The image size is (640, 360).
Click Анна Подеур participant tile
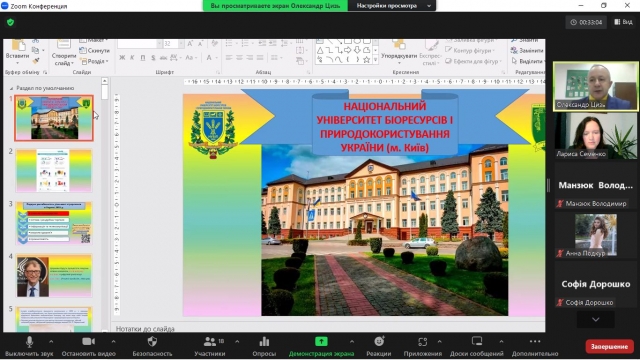(596, 236)
